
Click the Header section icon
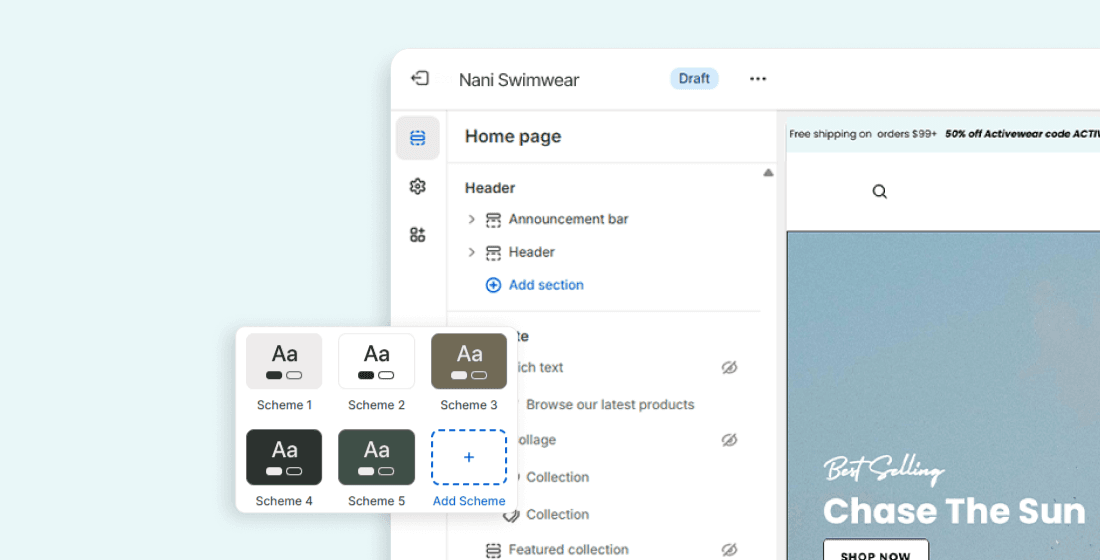pos(493,253)
